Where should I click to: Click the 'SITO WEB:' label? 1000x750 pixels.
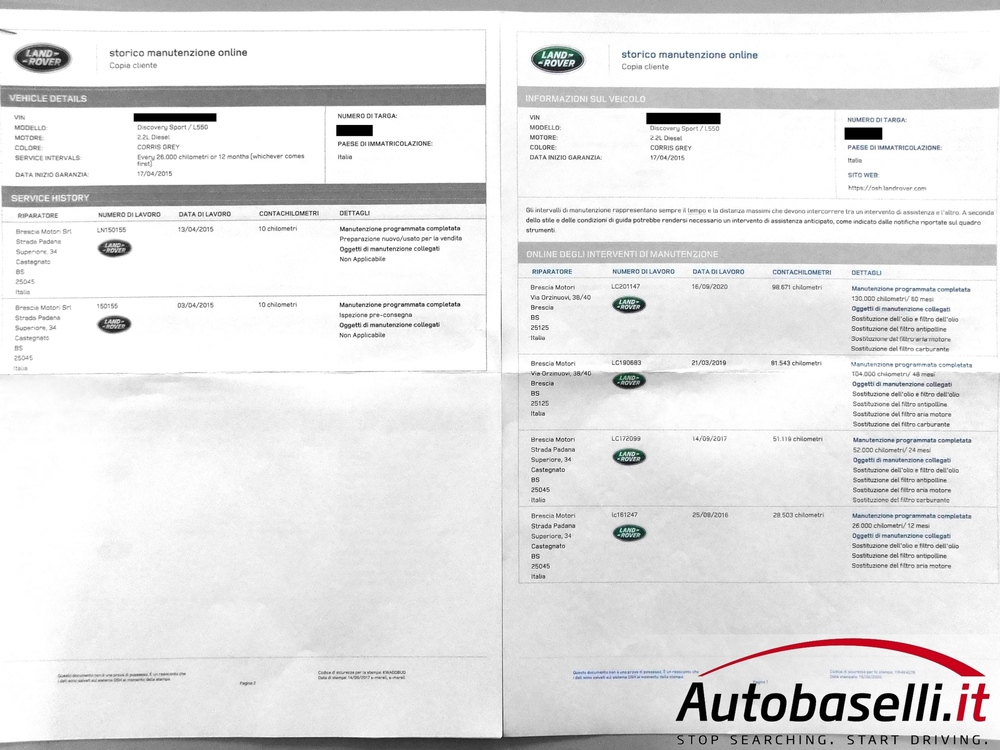(x=863, y=175)
